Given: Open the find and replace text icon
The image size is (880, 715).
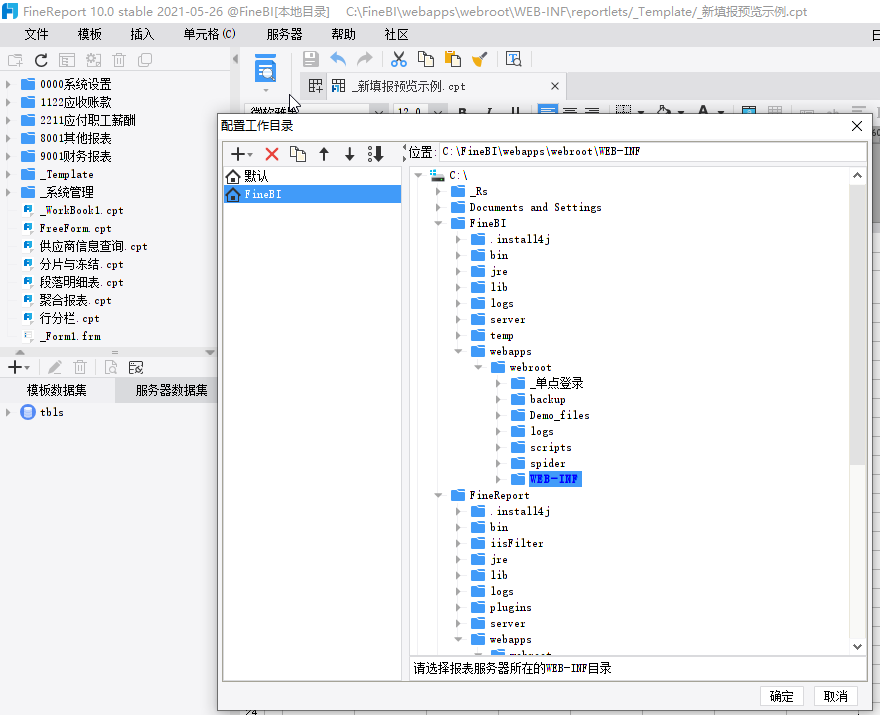Looking at the screenshot, I should 514,59.
